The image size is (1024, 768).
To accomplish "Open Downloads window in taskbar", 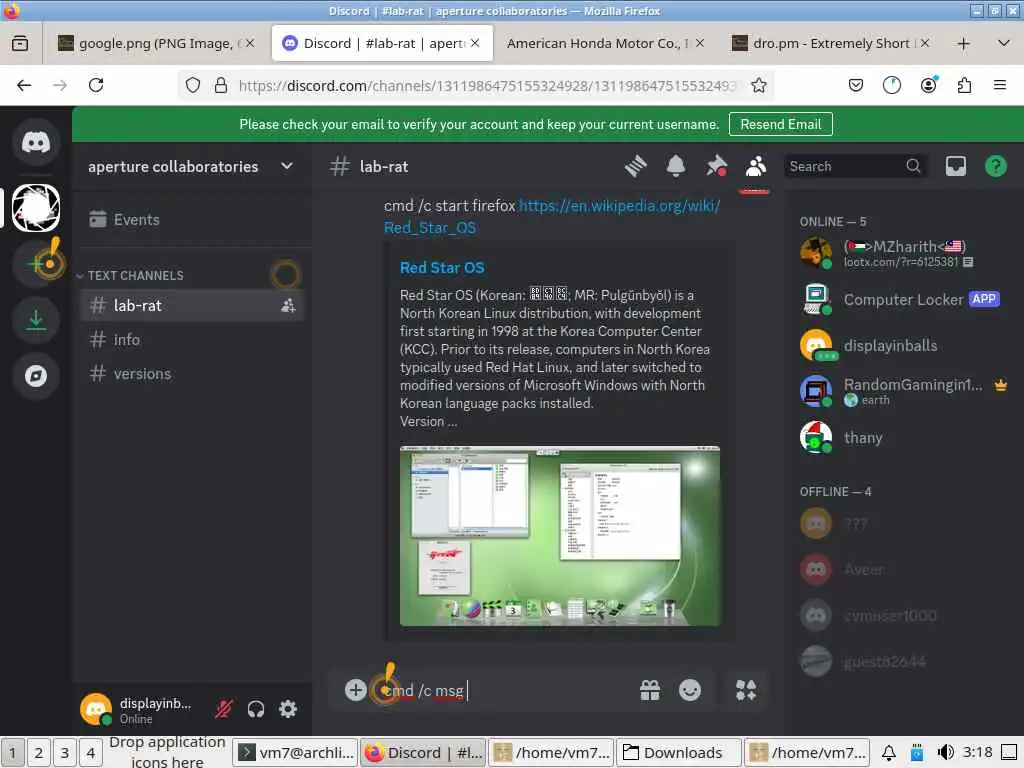I will point(679,753).
